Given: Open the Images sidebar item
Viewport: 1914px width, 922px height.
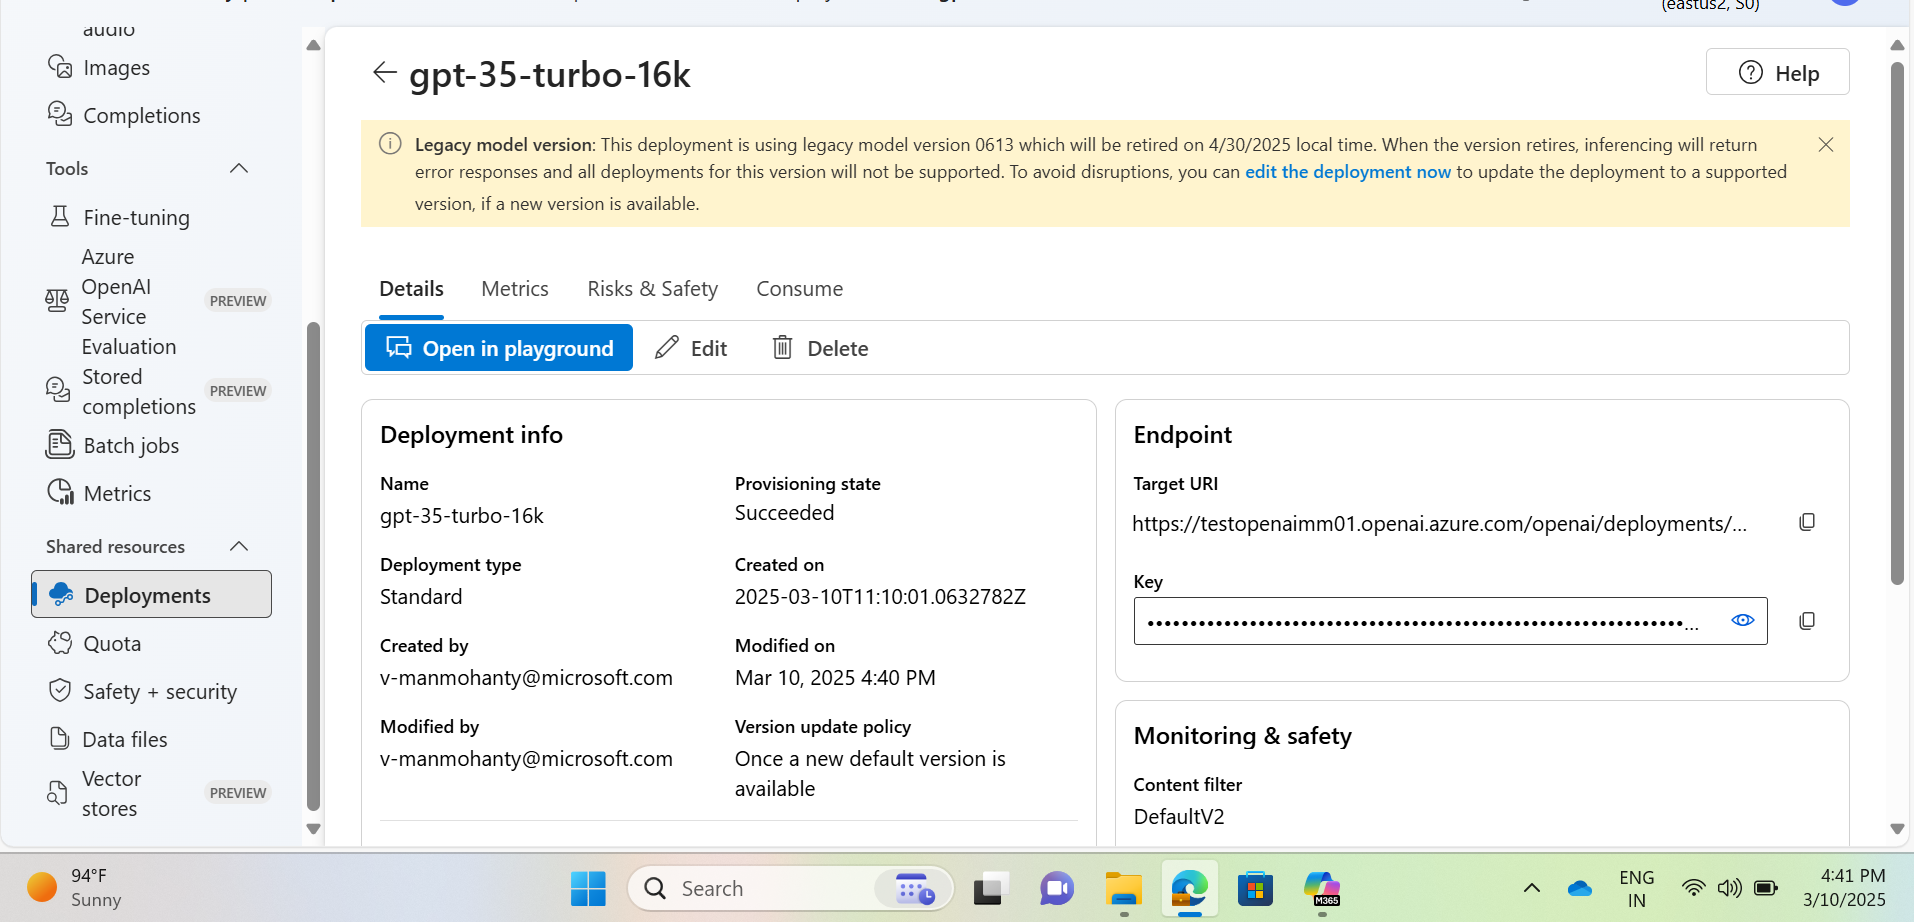Looking at the screenshot, I should coord(99,68).
